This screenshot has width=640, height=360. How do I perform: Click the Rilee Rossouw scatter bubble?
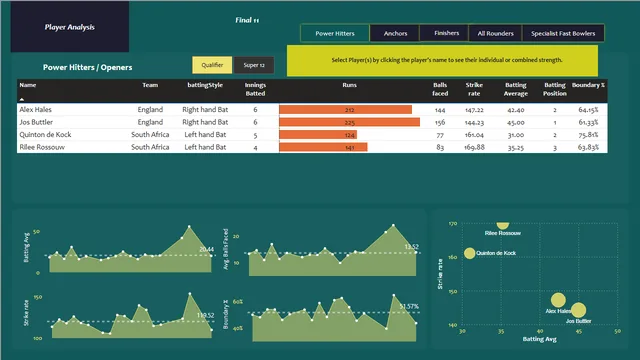point(503,225)
